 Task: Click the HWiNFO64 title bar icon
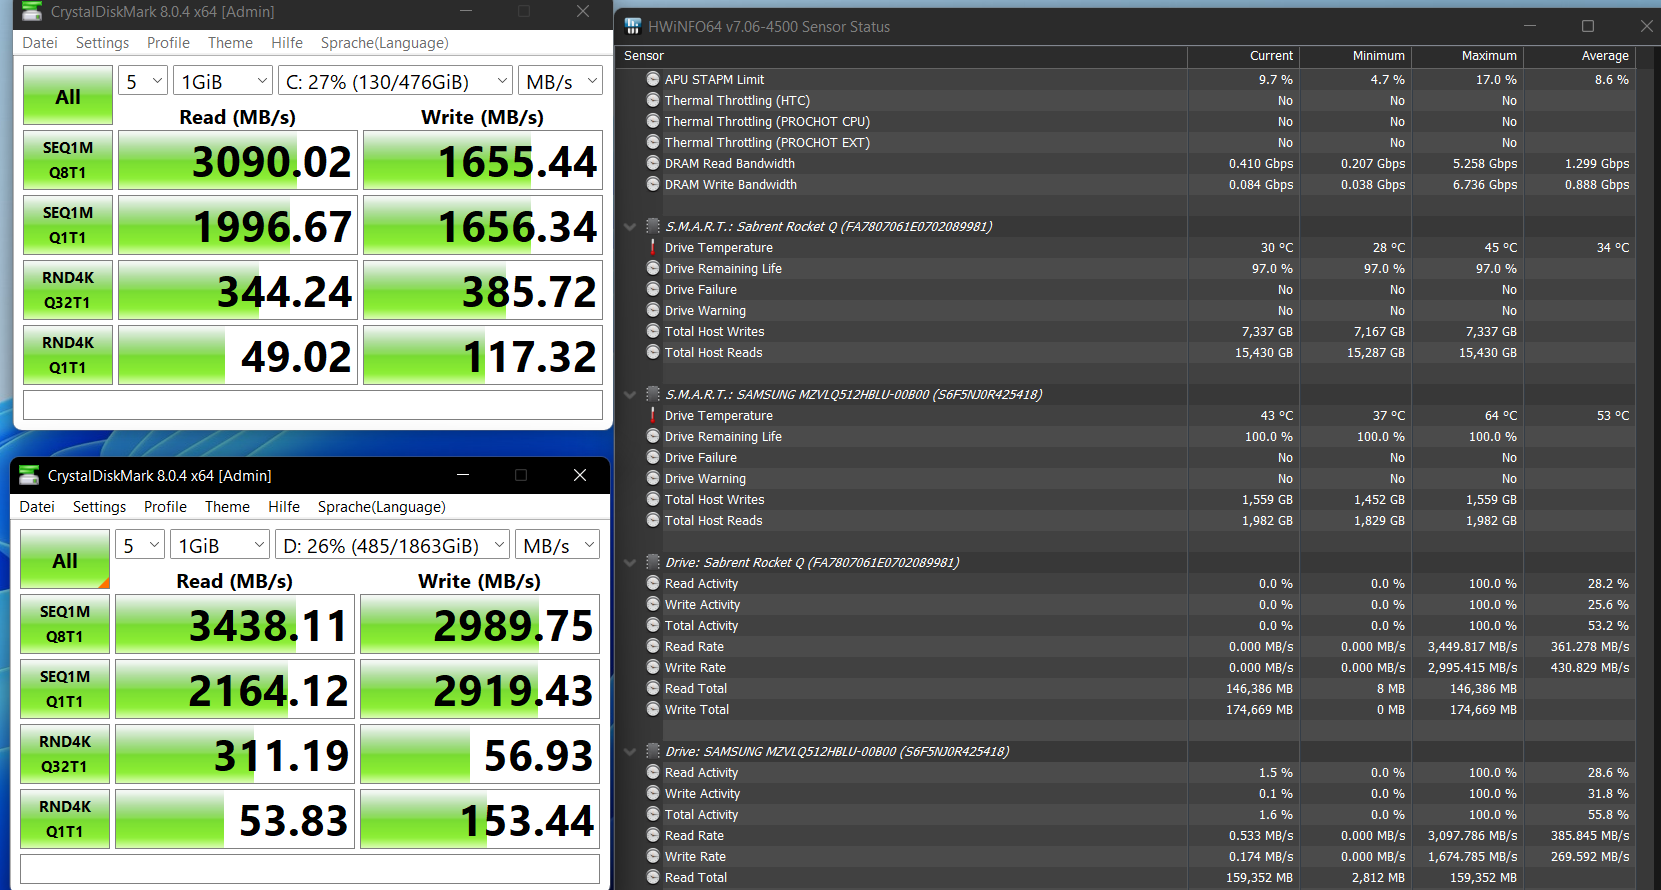(633, 27)
